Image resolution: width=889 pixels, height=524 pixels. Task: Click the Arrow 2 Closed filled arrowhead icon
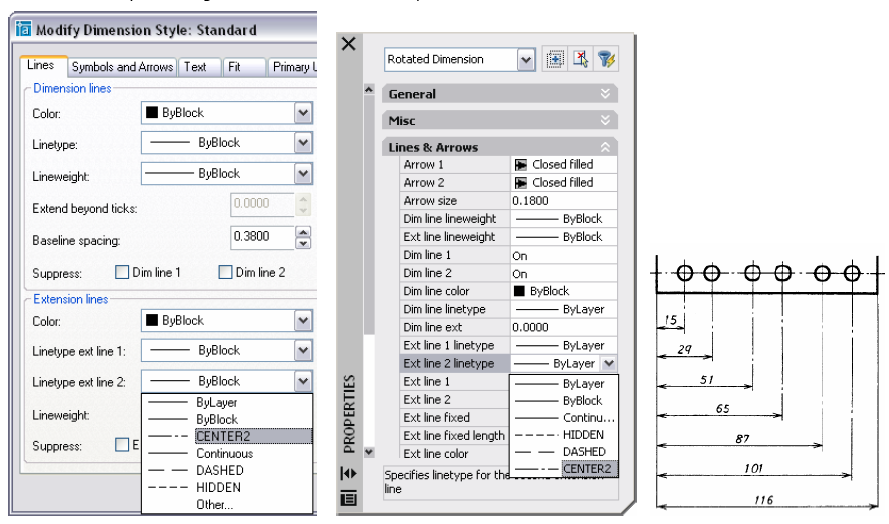click(x=520, y=183)
